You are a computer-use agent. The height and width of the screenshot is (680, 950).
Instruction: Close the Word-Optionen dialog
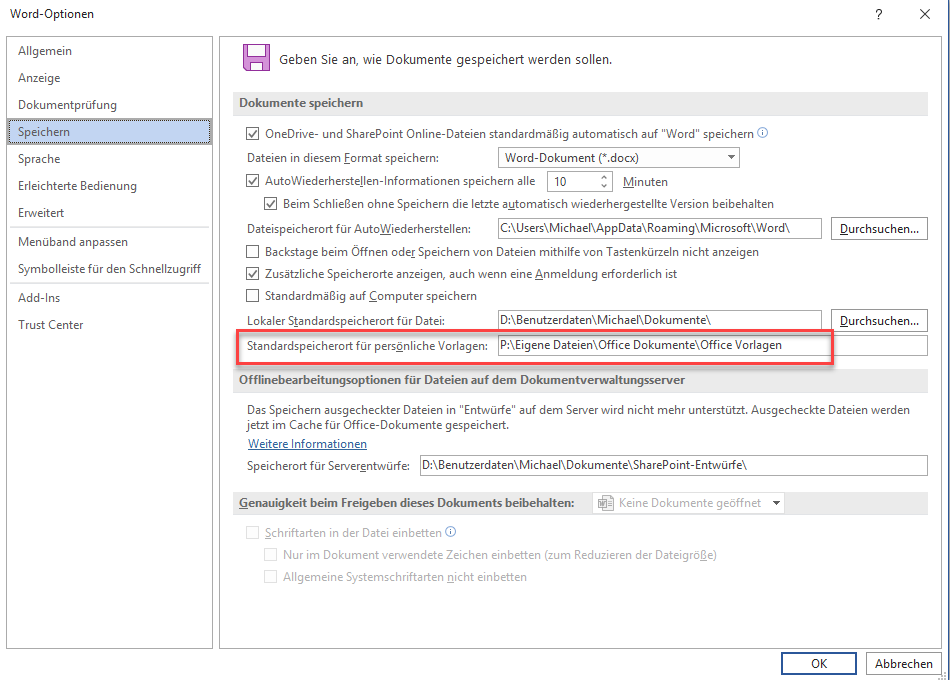tap(925, 14)
